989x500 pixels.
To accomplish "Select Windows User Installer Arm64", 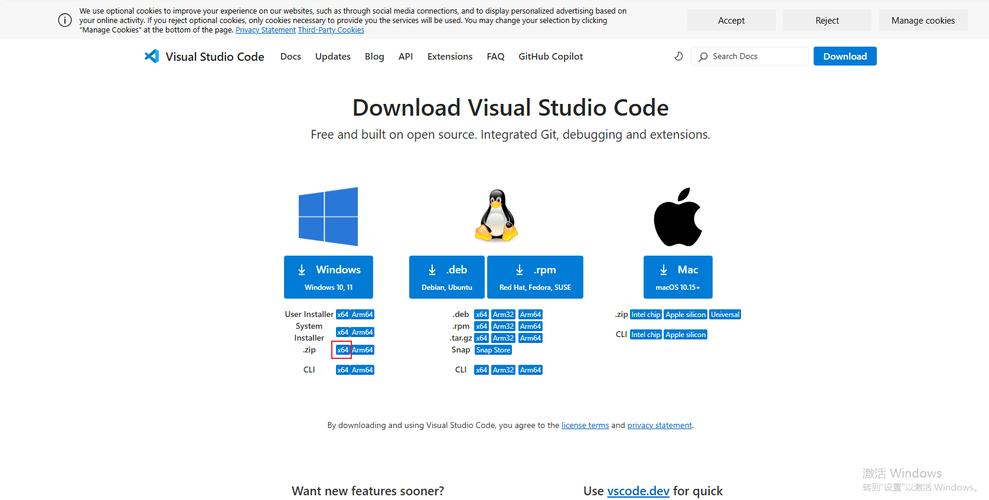I will [x=363, y=315].
